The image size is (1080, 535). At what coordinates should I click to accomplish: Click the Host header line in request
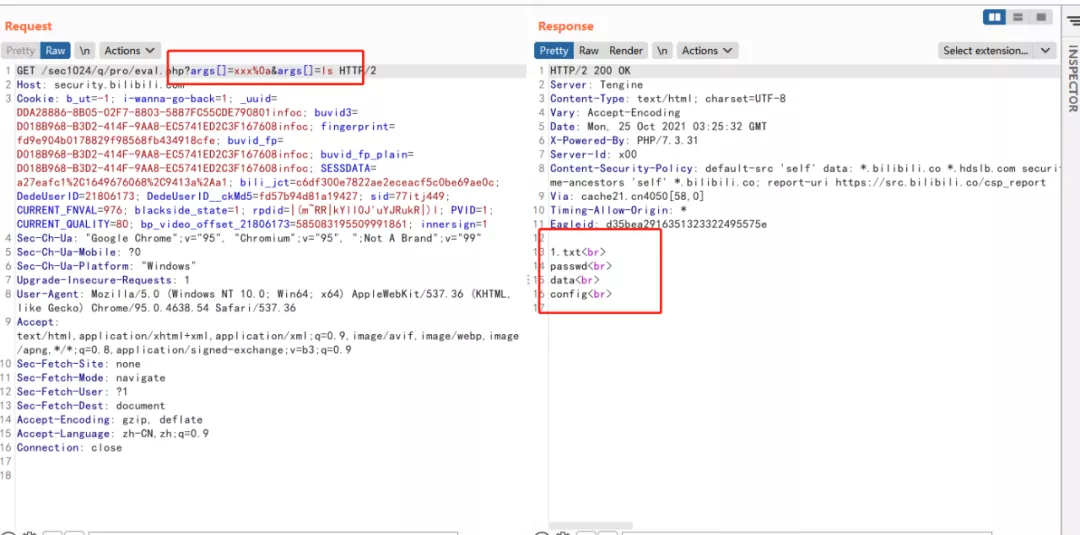(101, 85)
